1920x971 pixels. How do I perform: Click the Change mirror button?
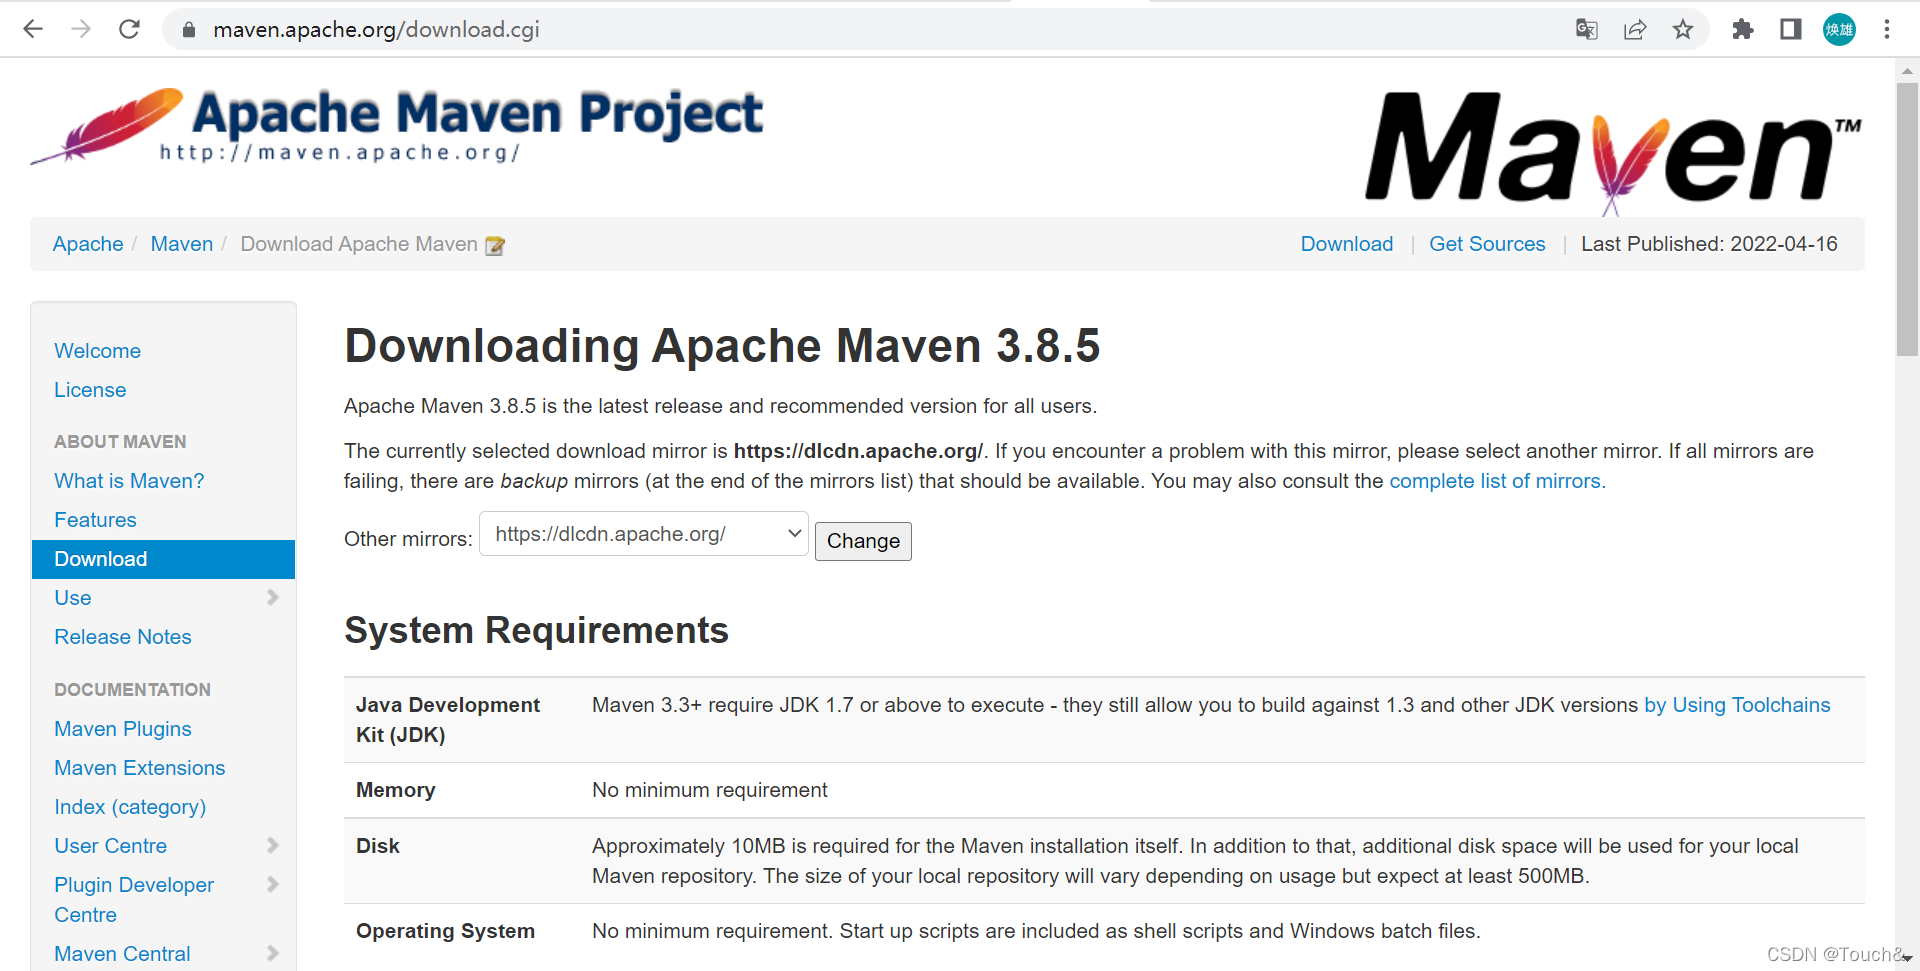(863, 541)
